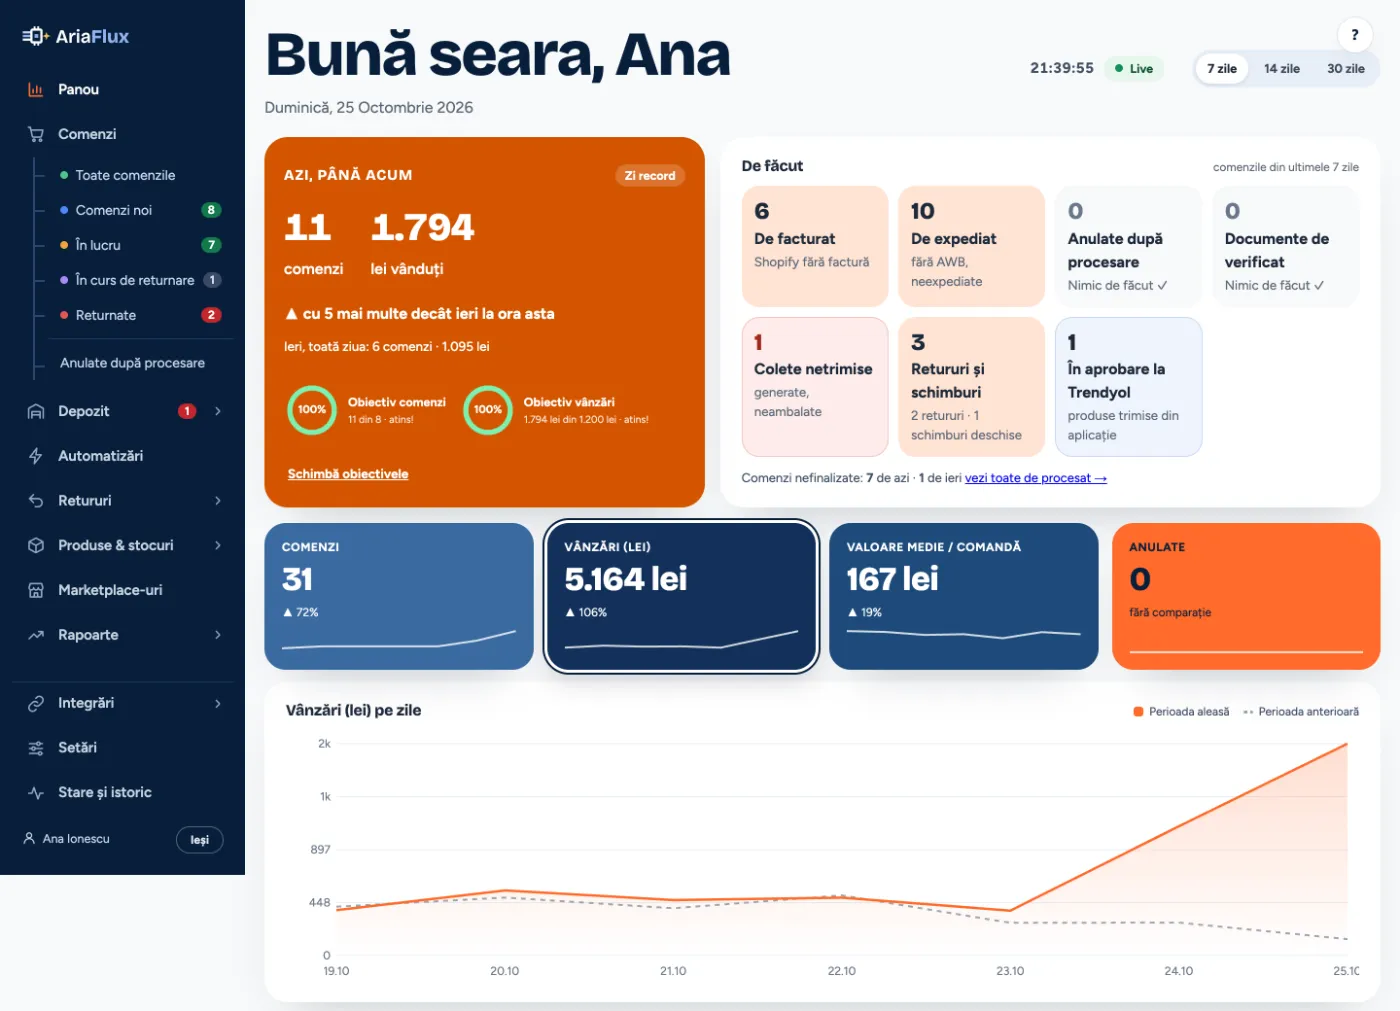Open În lucru orders
Screen dimensions: 1400x1011
point(140,245)
